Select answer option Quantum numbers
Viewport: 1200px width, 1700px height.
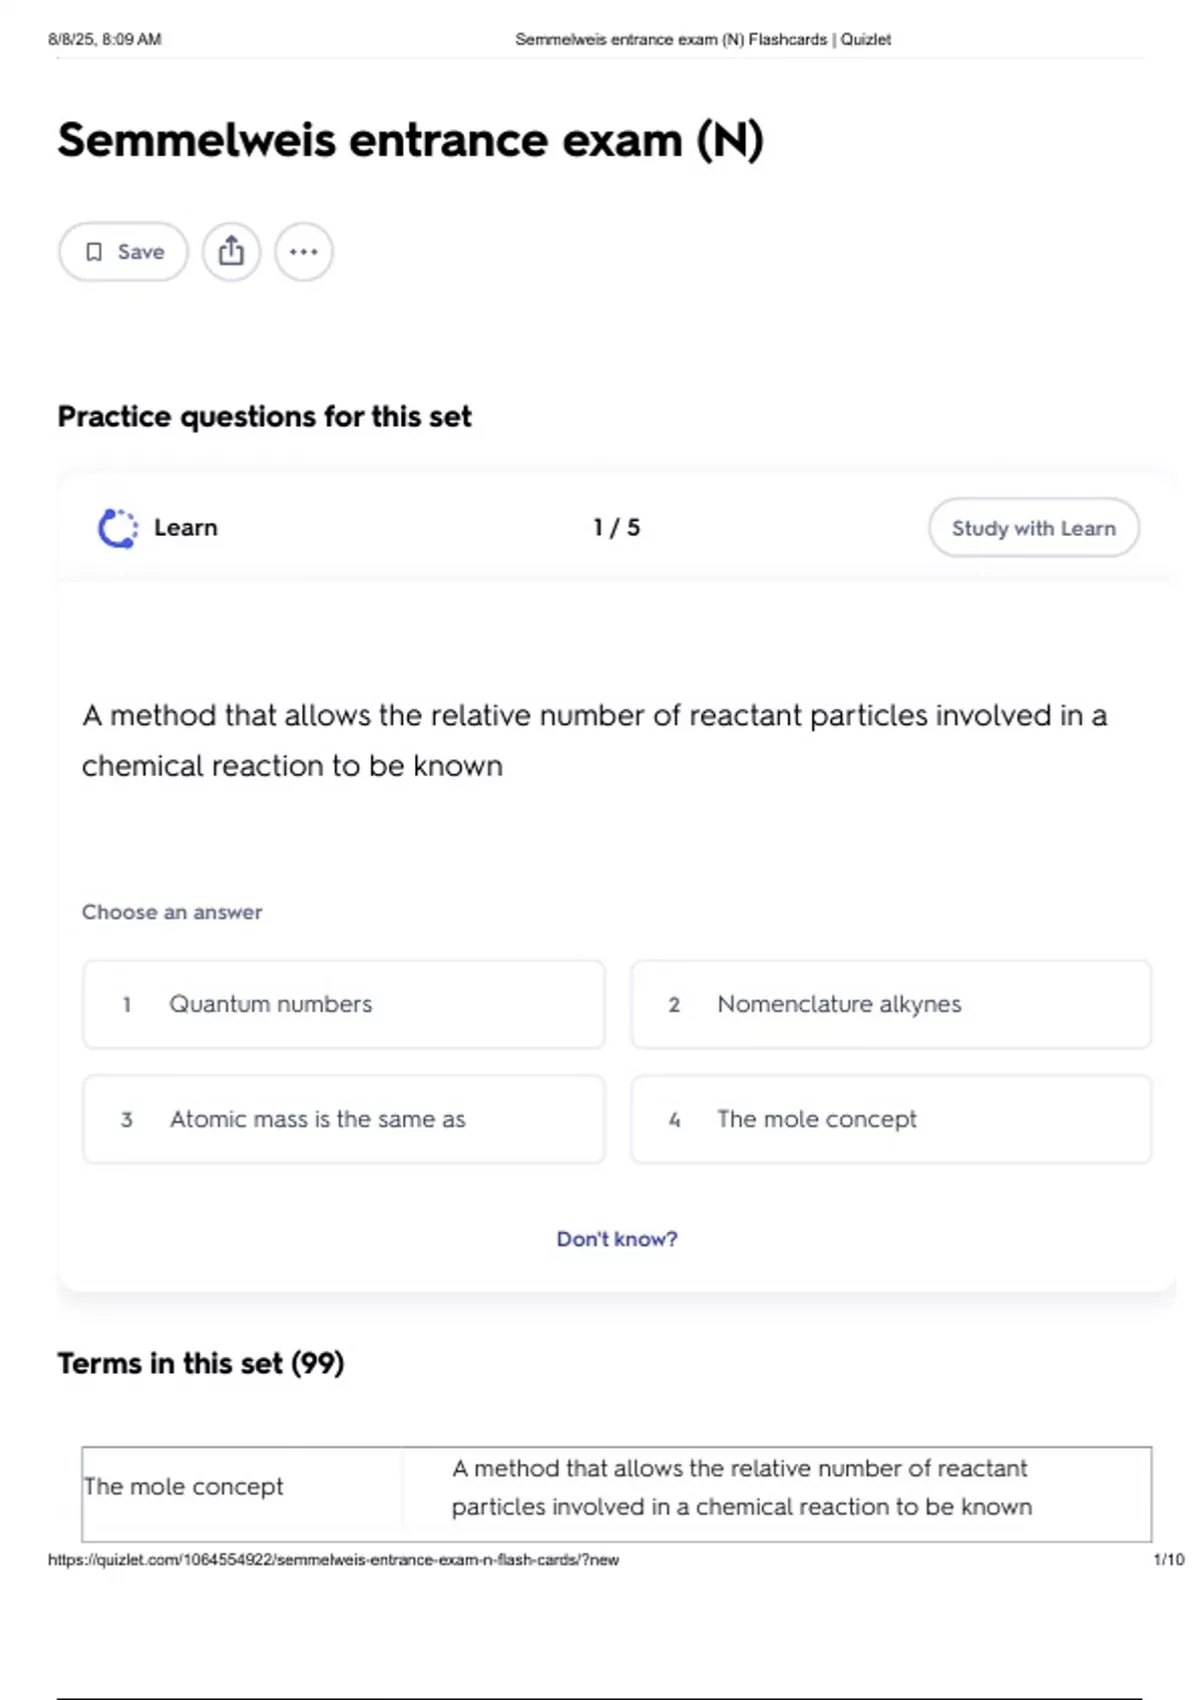(x=344, y=1004)
